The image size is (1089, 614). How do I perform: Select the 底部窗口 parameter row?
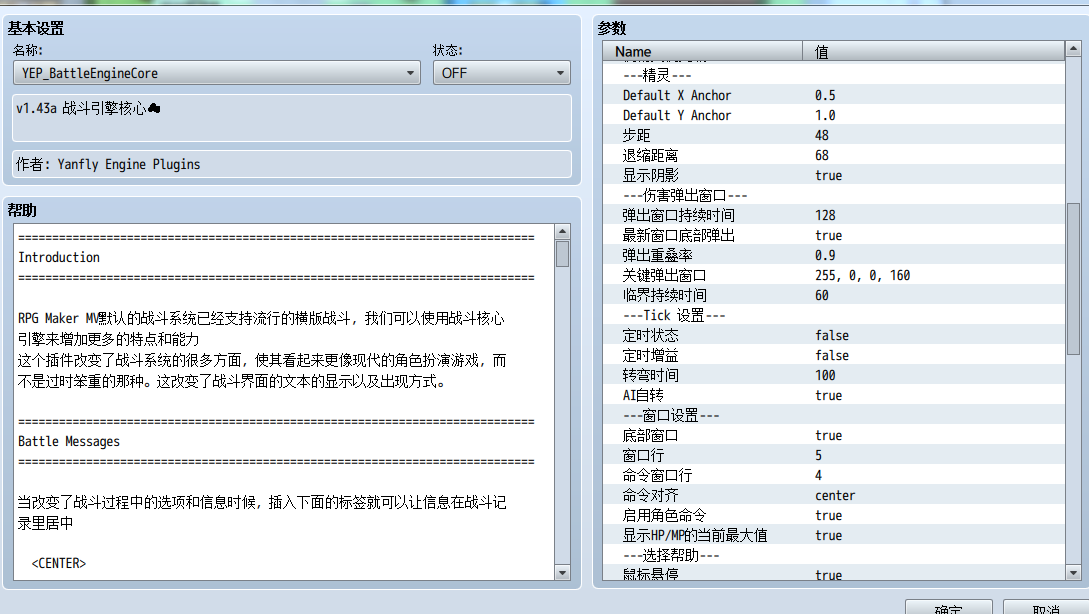pyautogui.click(x=833, y=435)
